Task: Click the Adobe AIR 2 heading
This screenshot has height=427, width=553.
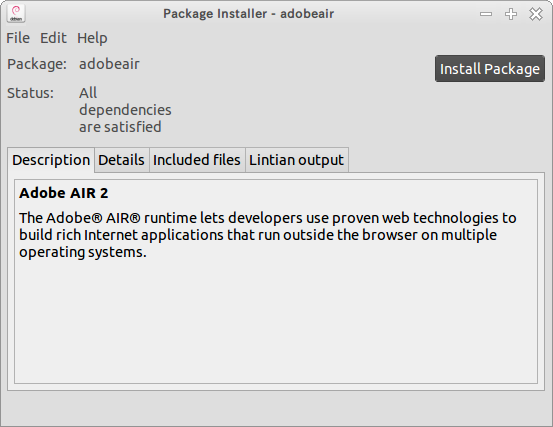Action: 64,193
